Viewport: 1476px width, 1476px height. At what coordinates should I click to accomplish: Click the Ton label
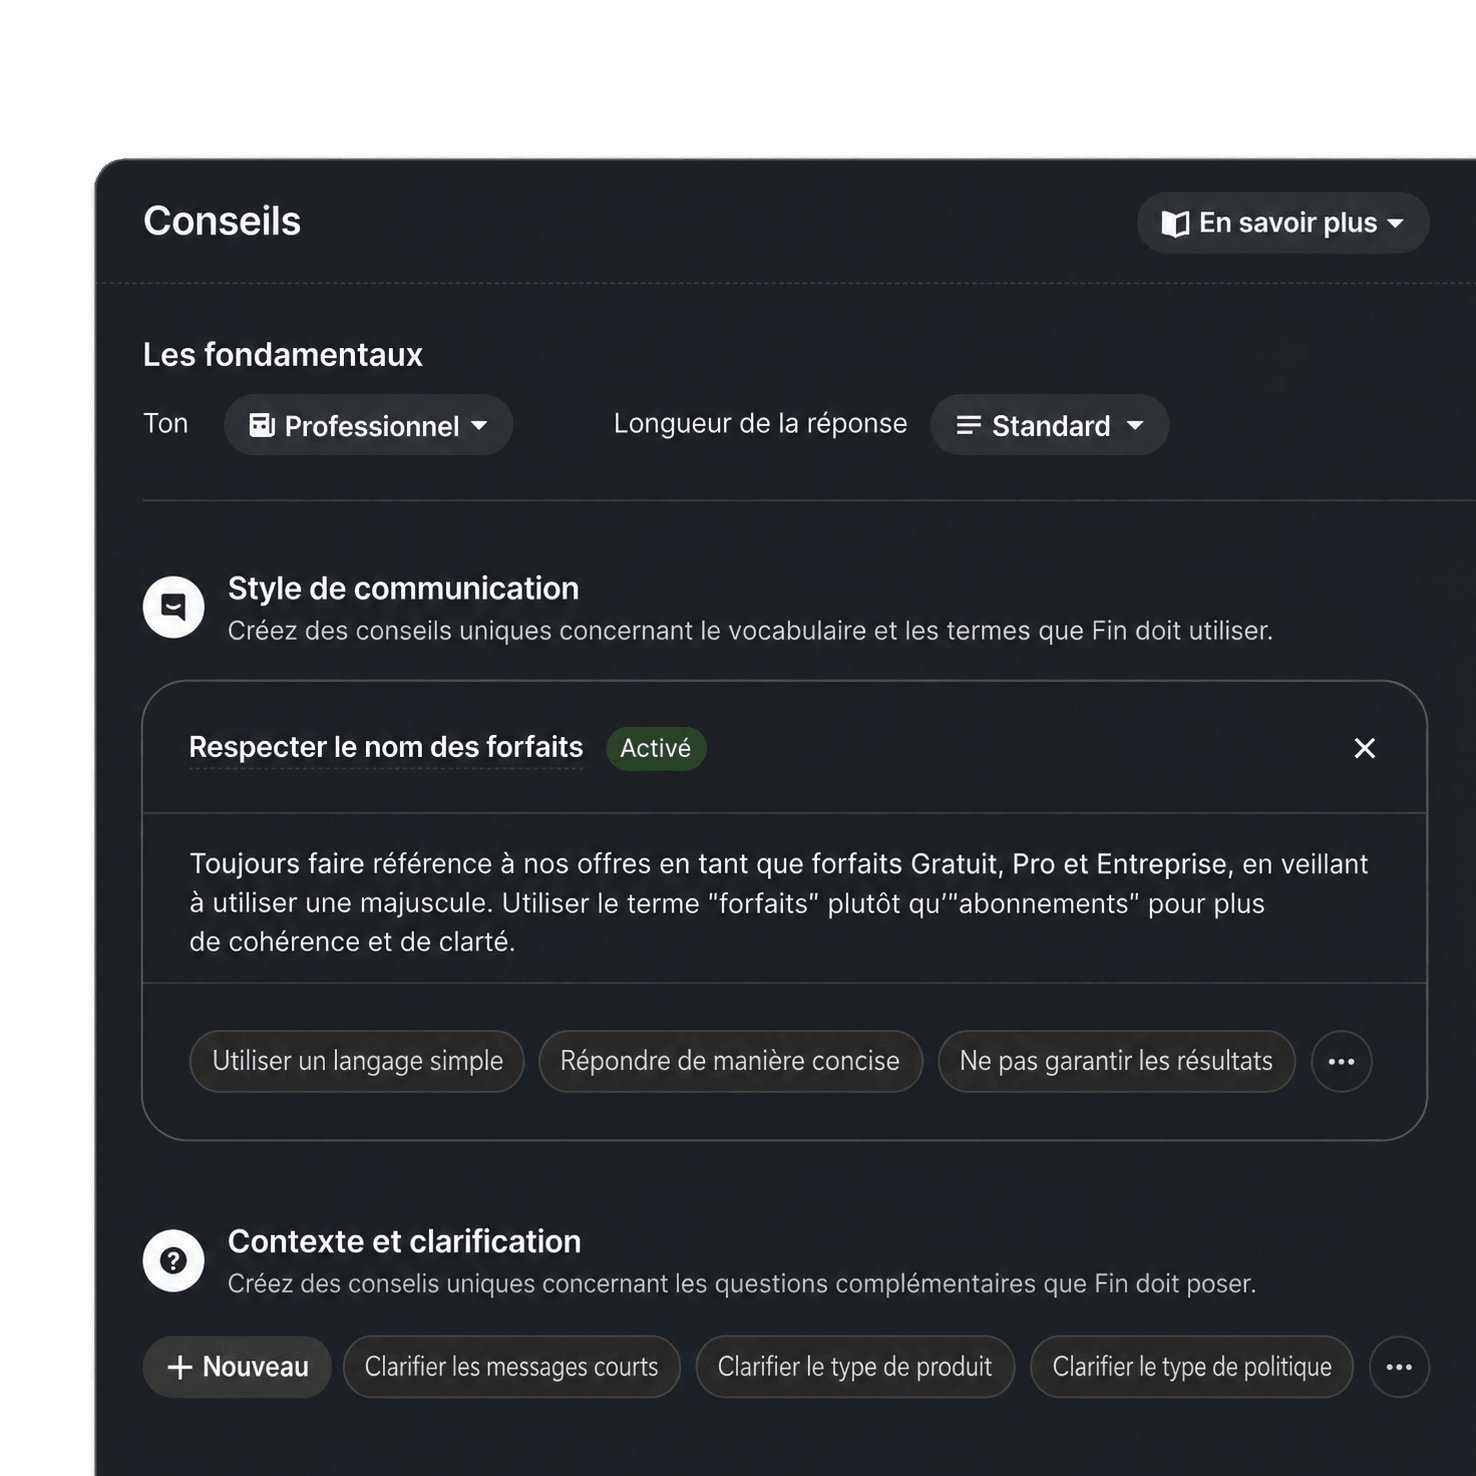coord(166,423)
